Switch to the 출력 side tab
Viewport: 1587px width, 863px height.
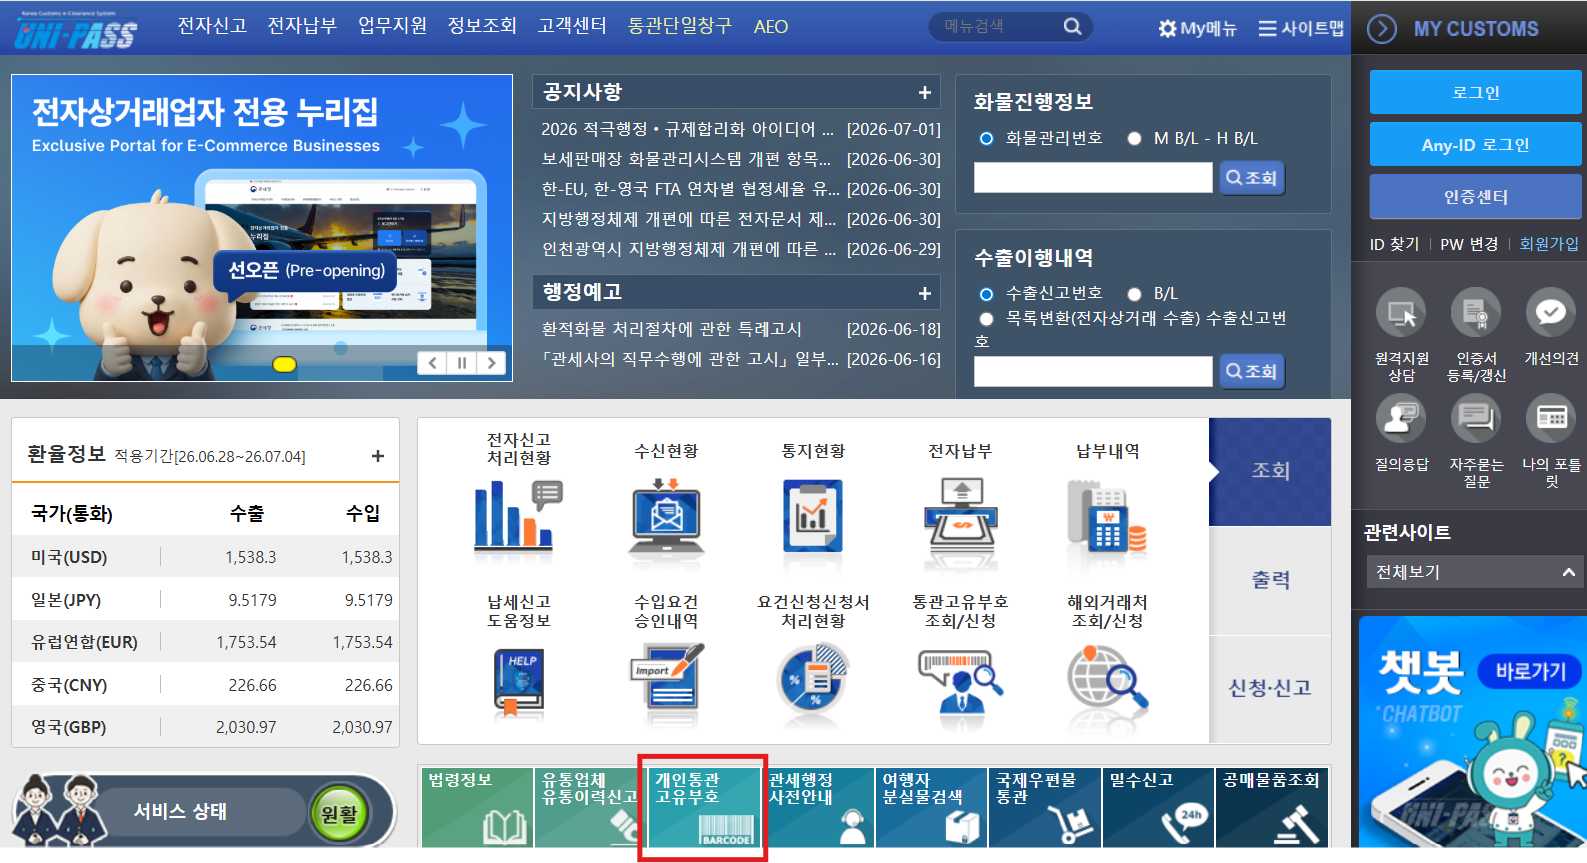coord(1270,580)
